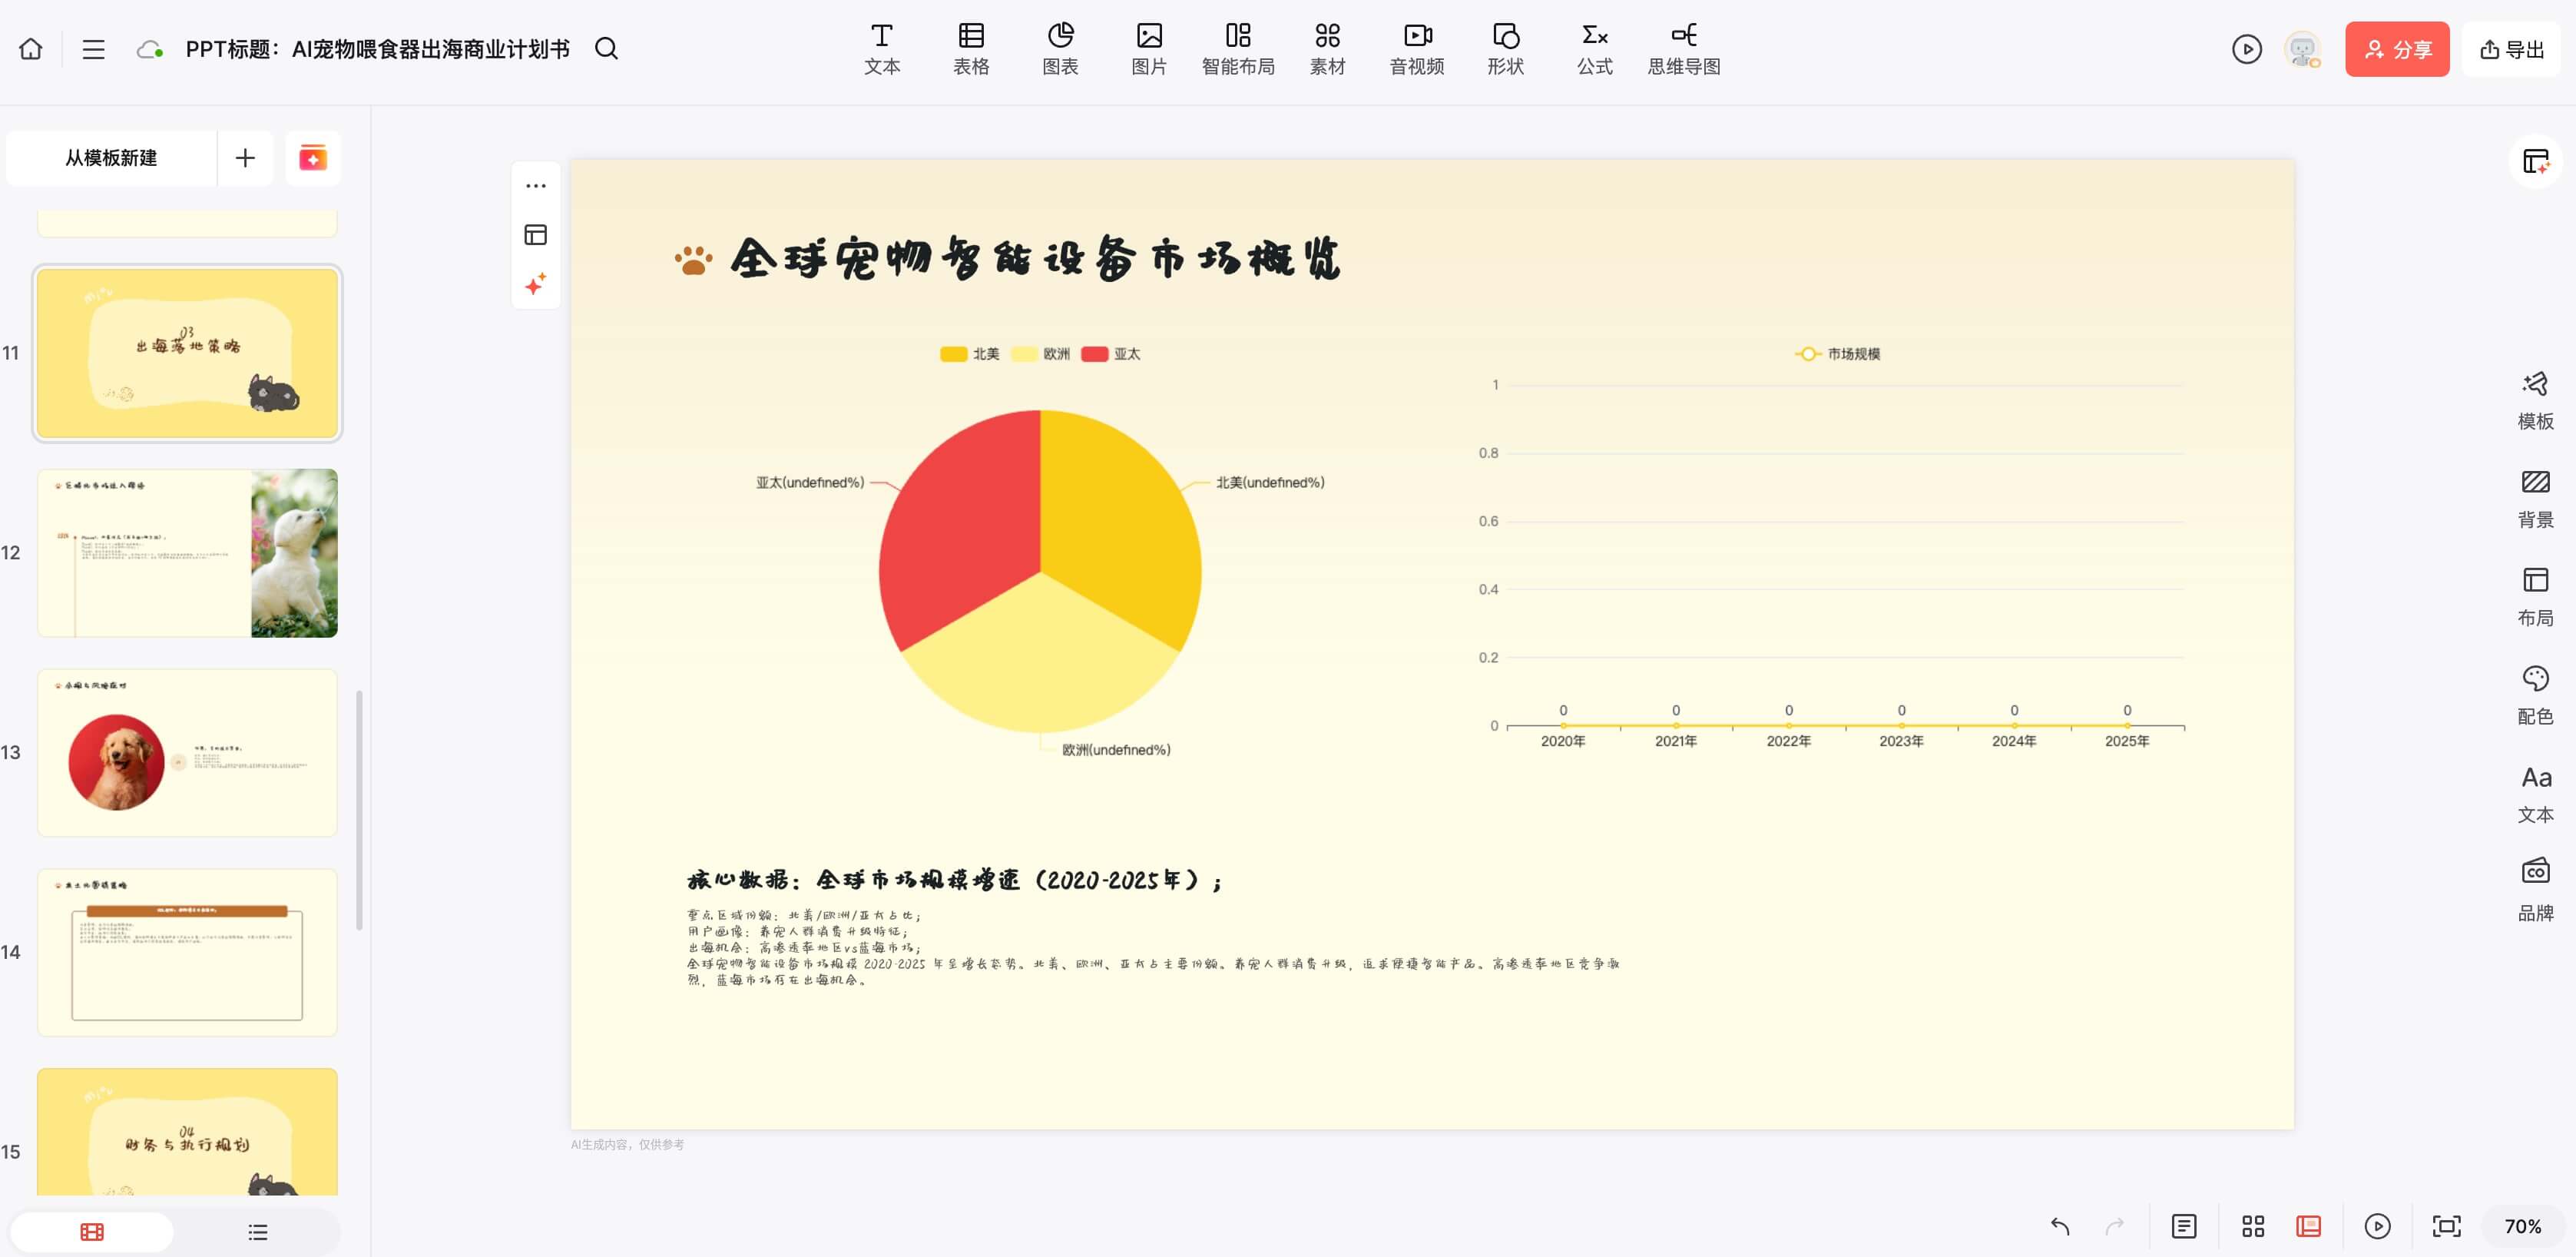The image size is (2576, 1257).
Task: Open the 图表 chart insertion tool
Action: tap(1059, 47)
